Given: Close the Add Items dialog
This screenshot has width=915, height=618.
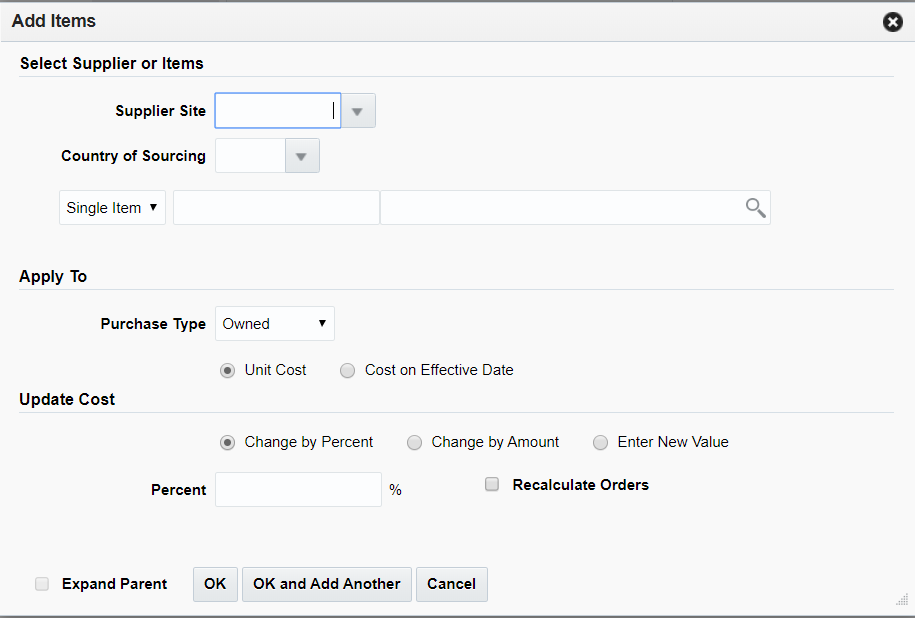Looking at the screenshot, I should (x=892, y=21).
